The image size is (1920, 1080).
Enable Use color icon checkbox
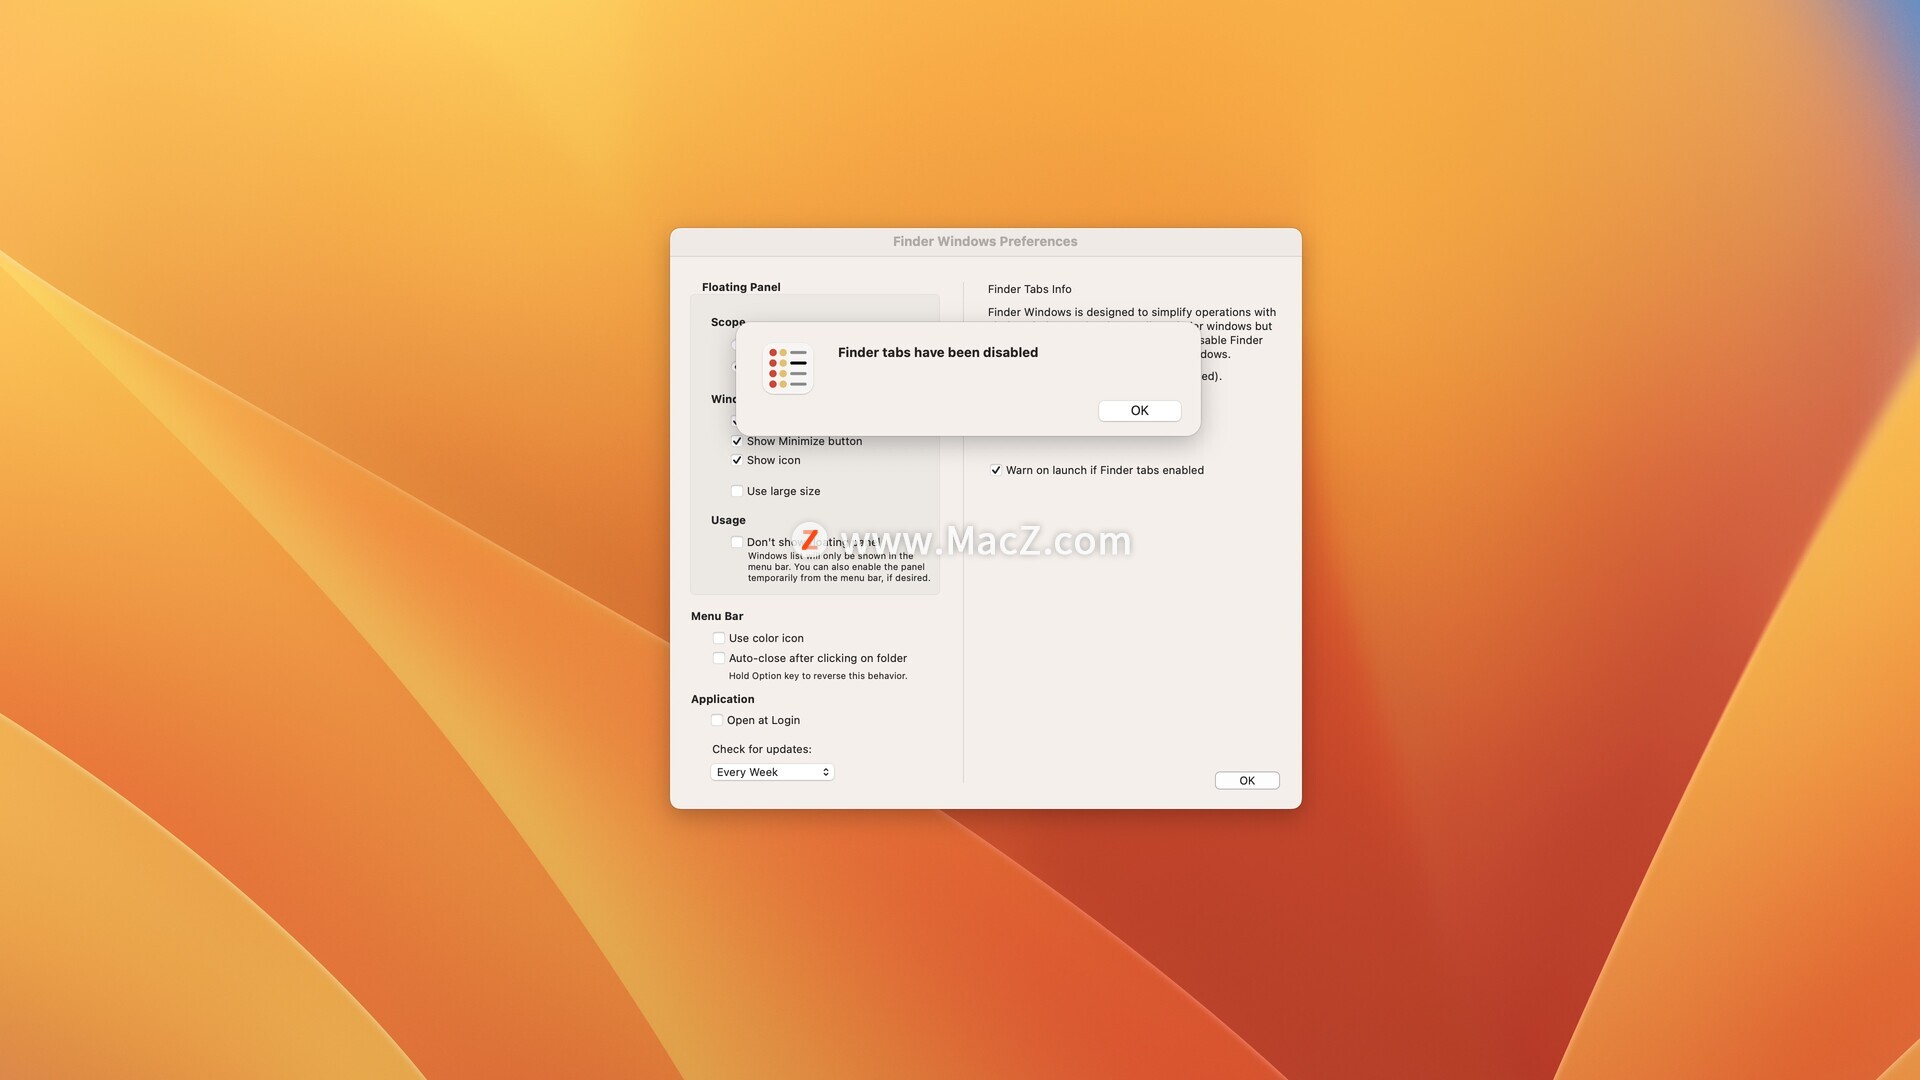pos(719,638)
